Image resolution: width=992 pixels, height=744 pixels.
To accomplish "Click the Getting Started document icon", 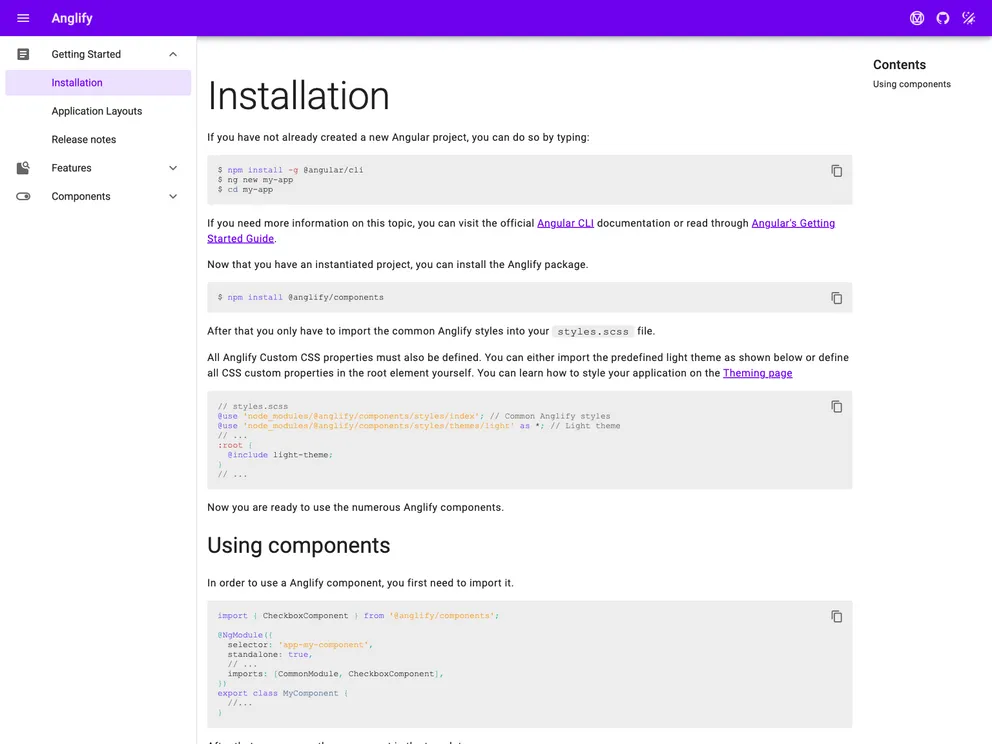I will tap(22, 53).
